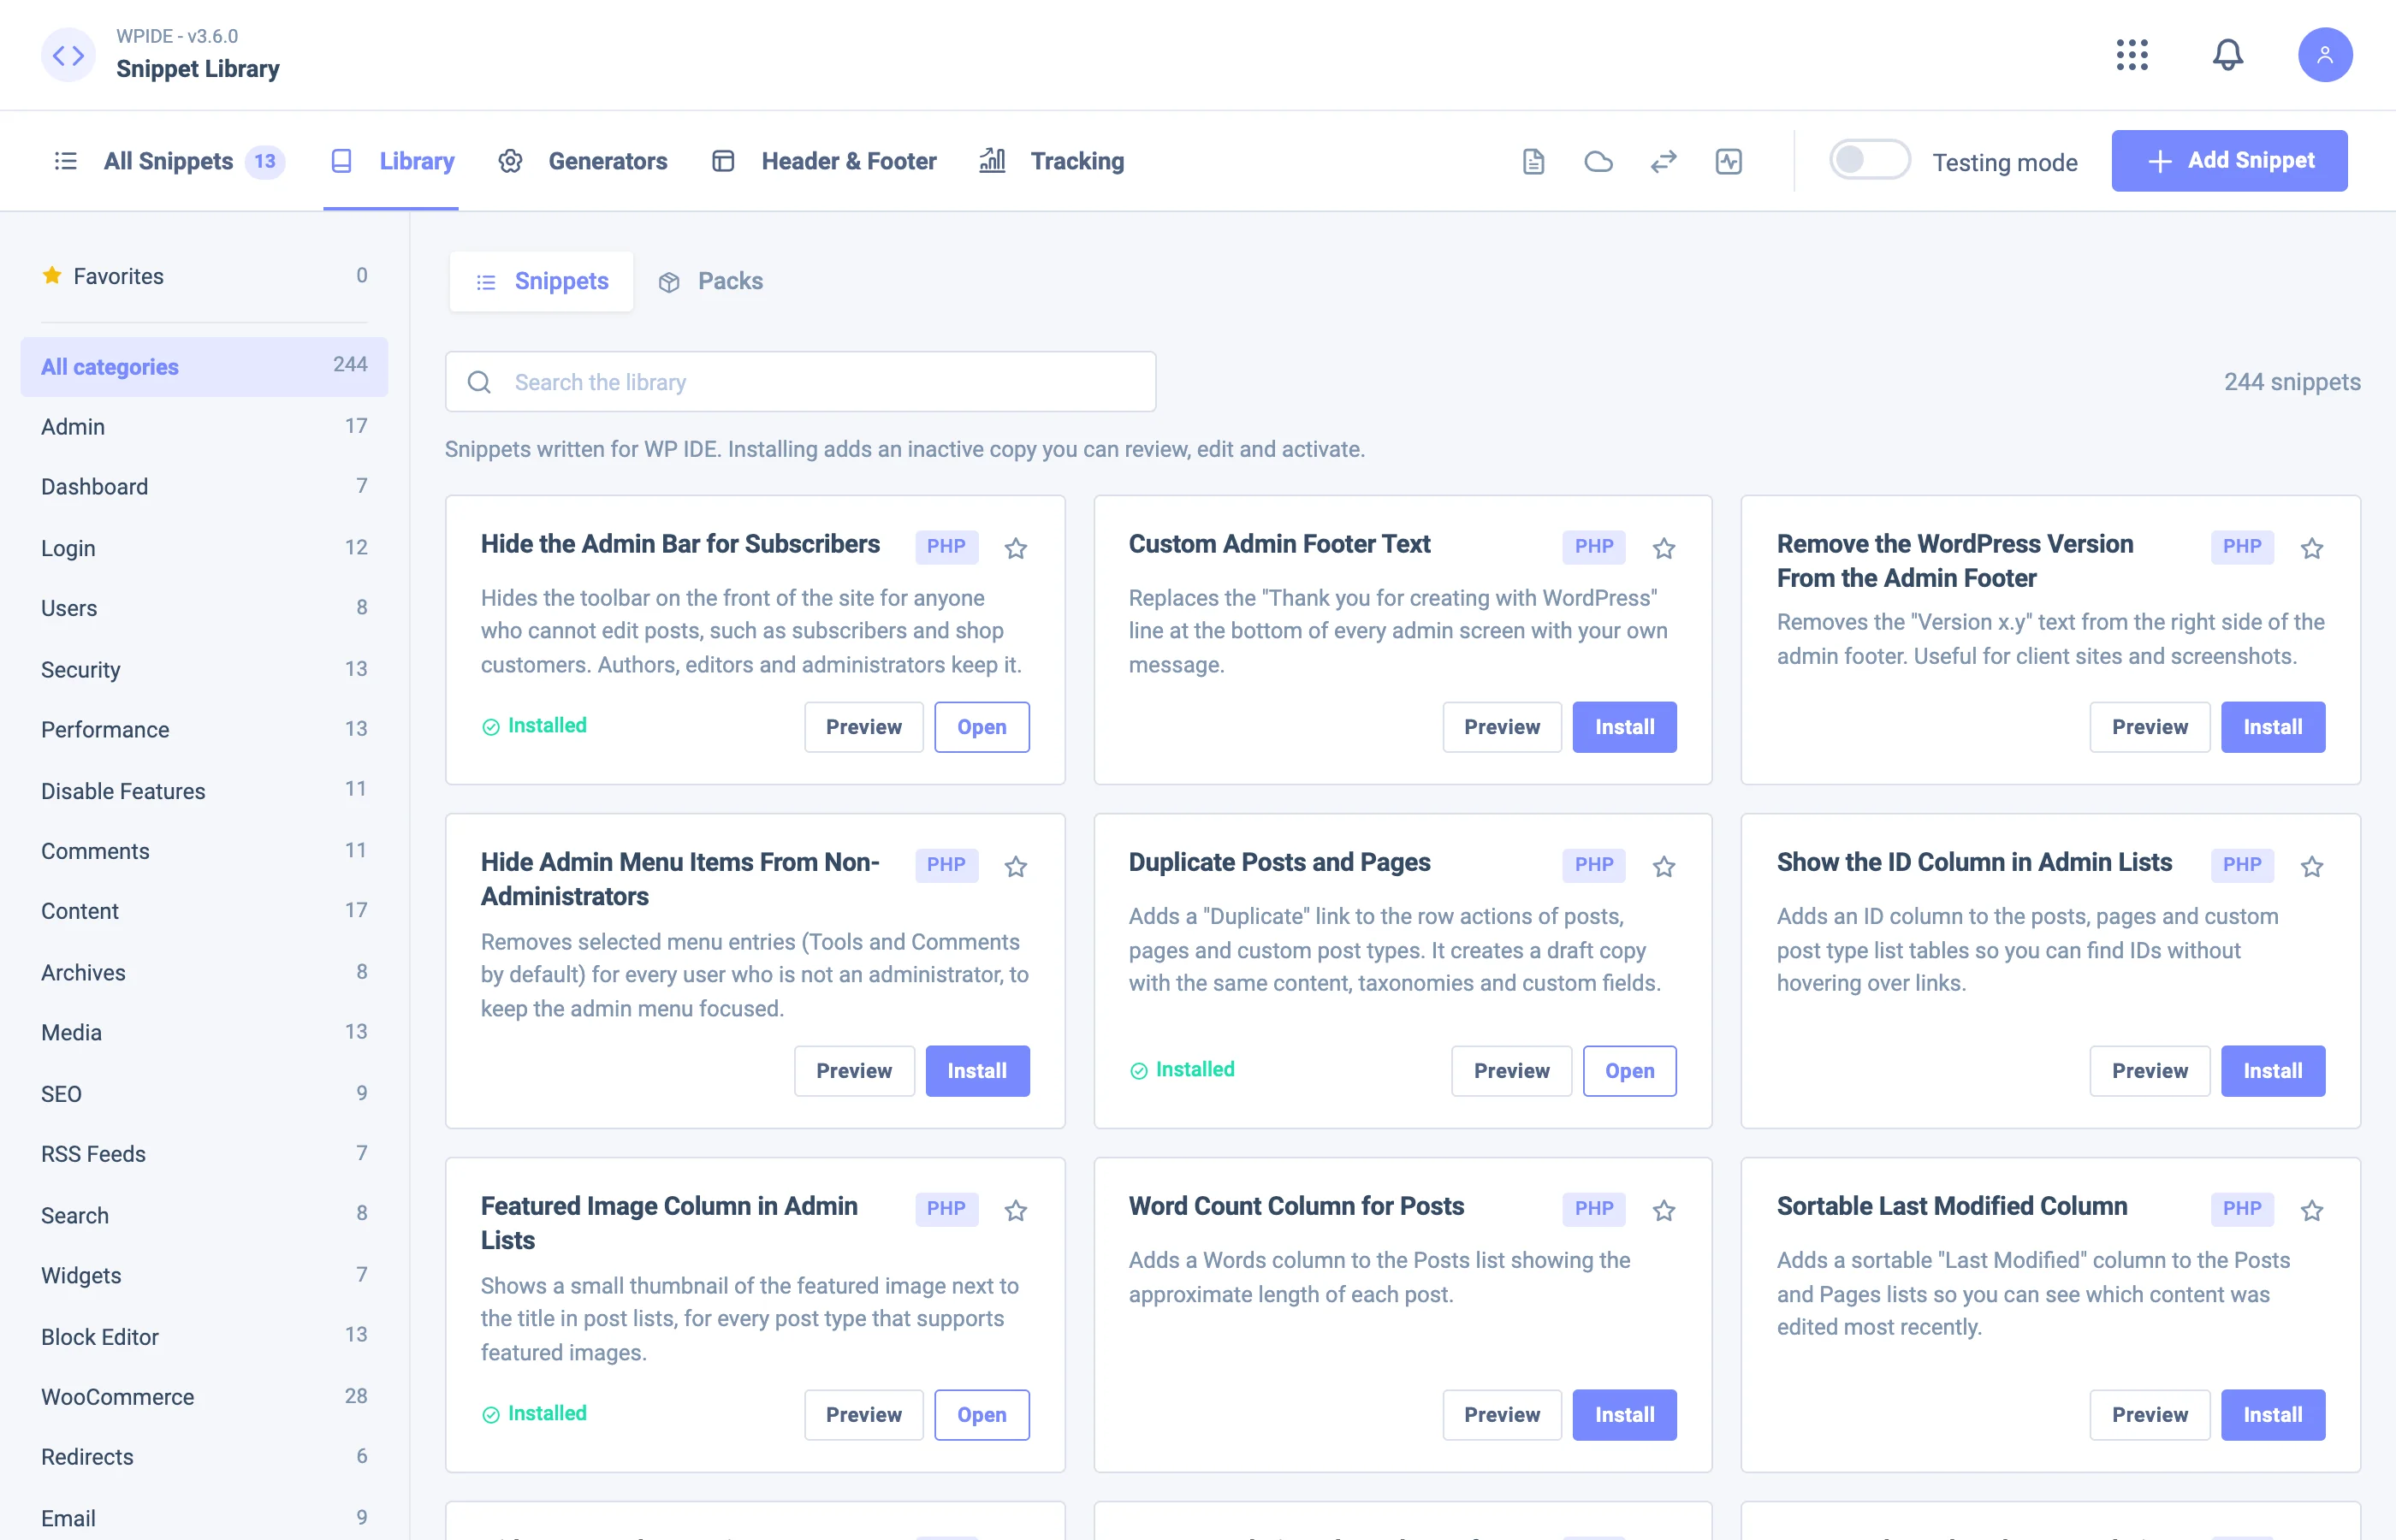The height and width of the screenshot is (1540, 2396).
Task: Click the activity pulse icon in toolbar
Action: click(x=1728, y=161)
